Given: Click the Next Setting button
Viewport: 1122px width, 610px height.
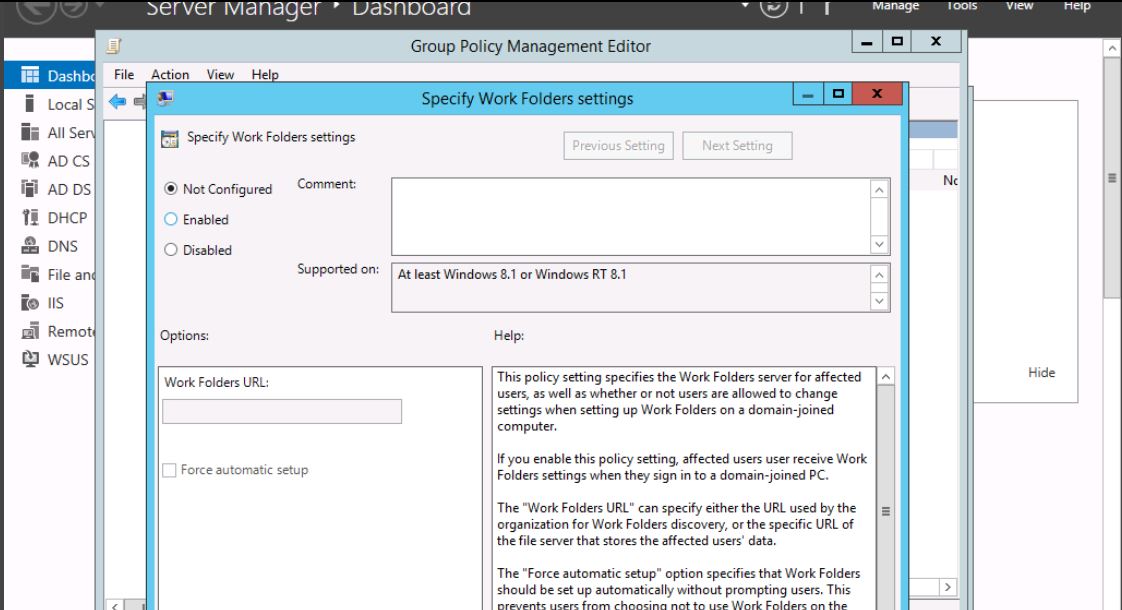Looking at the screenshot, I should tap(737, 146).
